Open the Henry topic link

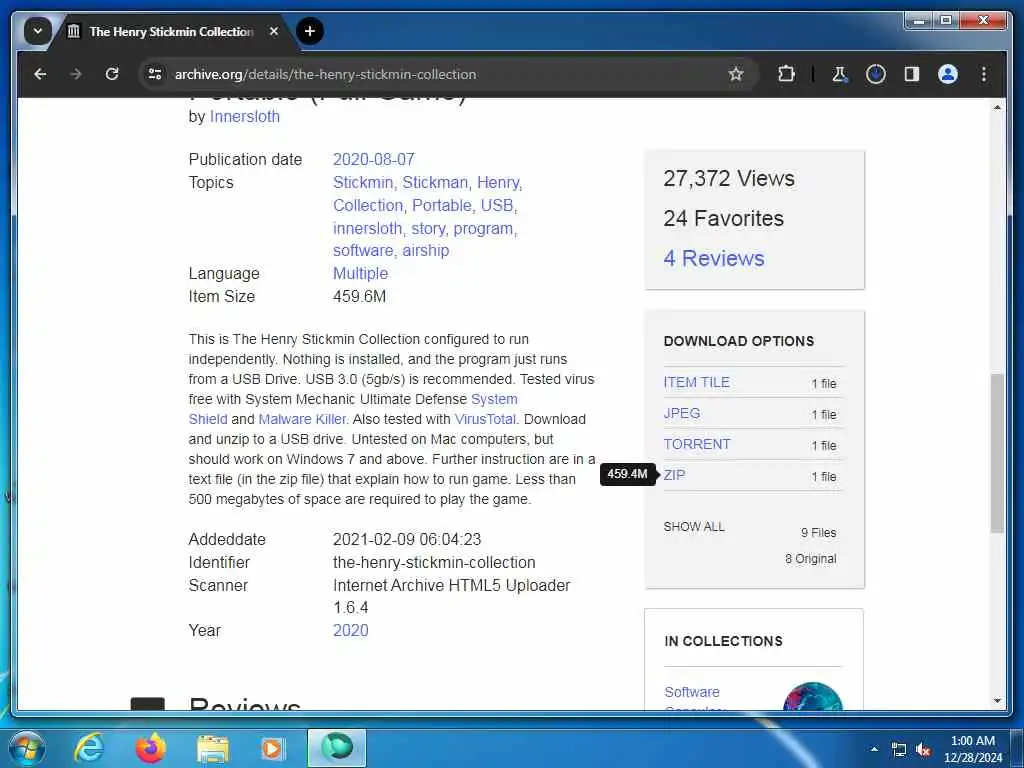click(498, 182)
